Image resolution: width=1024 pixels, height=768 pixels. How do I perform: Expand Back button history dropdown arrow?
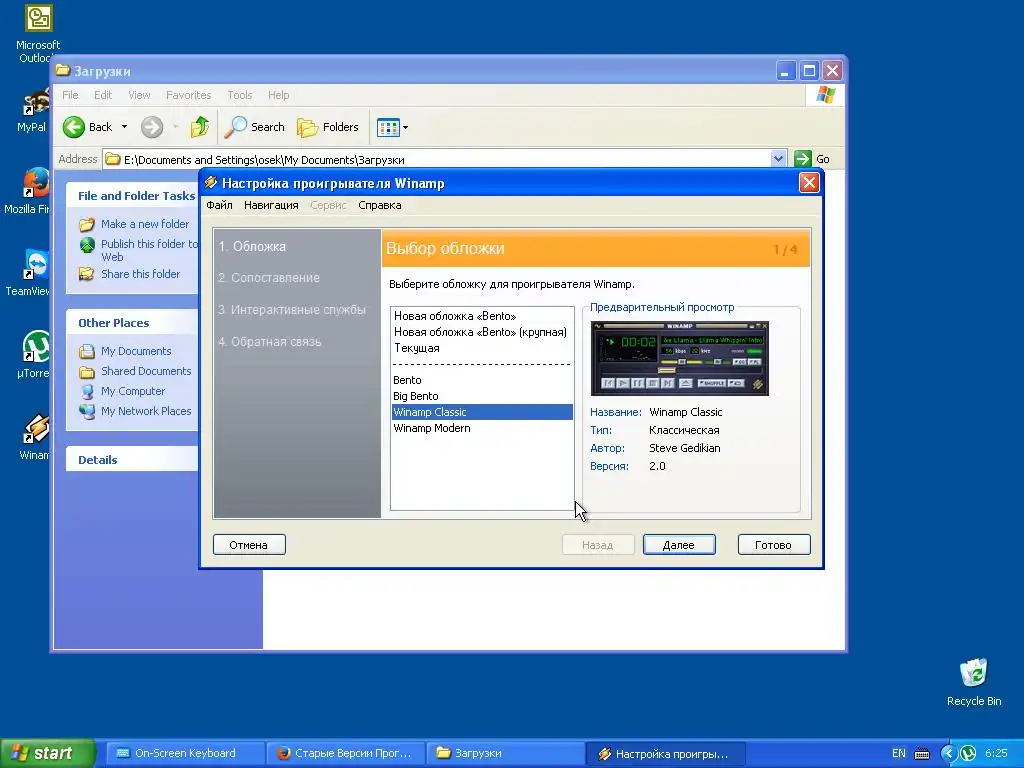(x=124, y=127)
